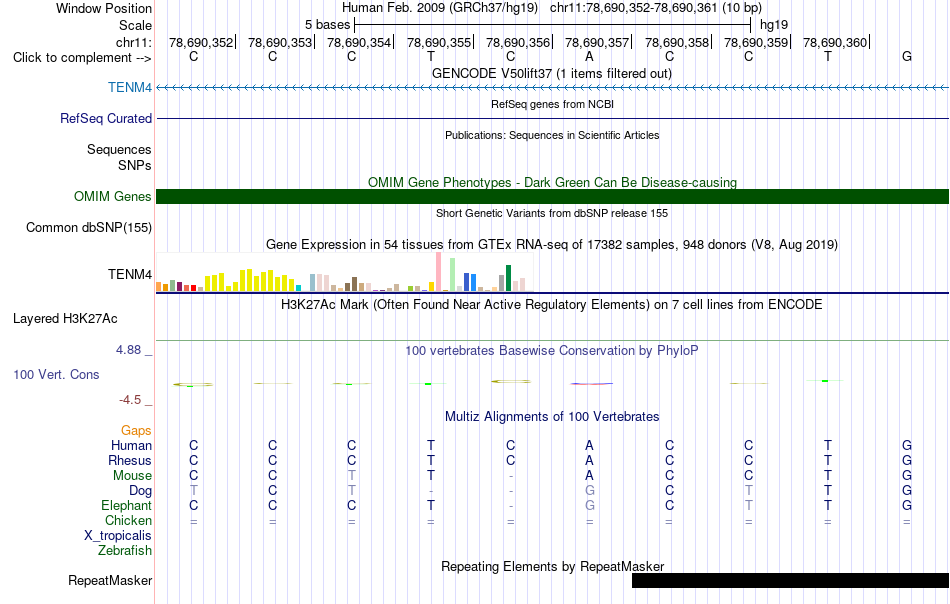950x604 pixels.
Task: Click the 'Click to complement -->' label
Action: 82,58
